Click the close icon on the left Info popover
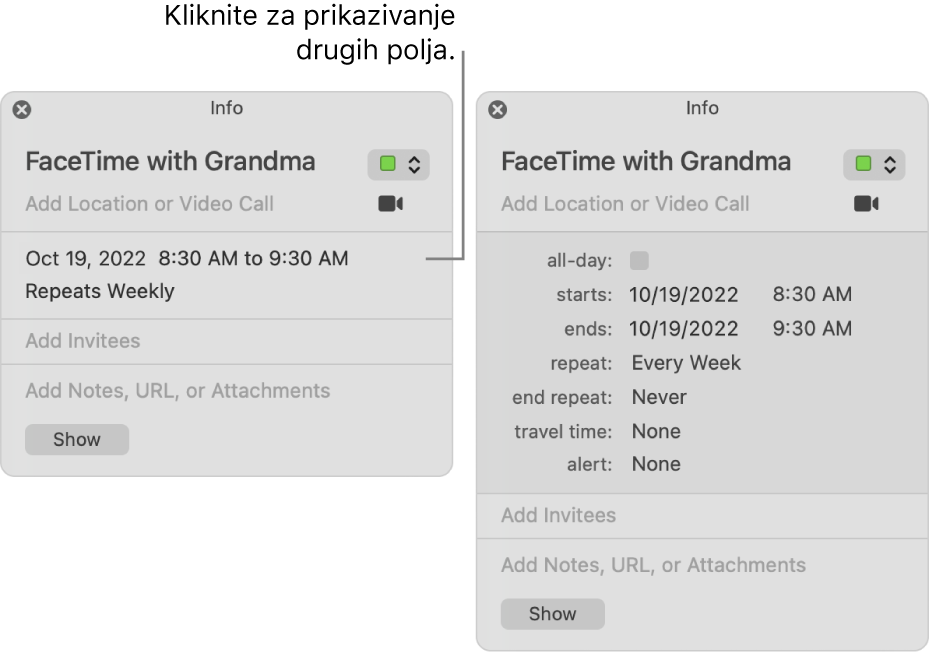 [22, 110]
